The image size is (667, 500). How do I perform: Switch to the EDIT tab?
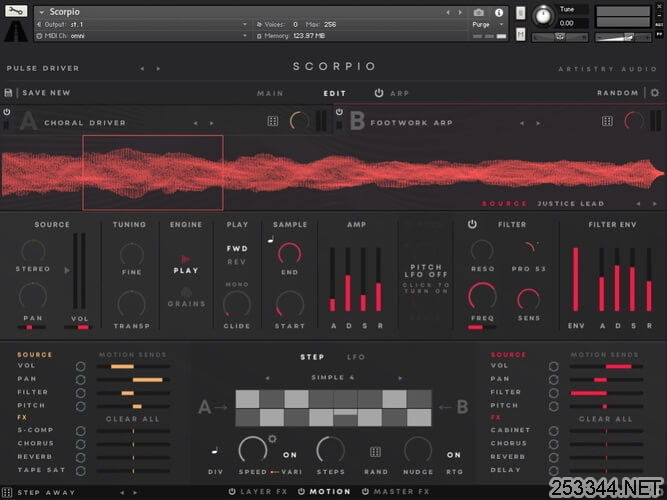[x=335, y=93]
